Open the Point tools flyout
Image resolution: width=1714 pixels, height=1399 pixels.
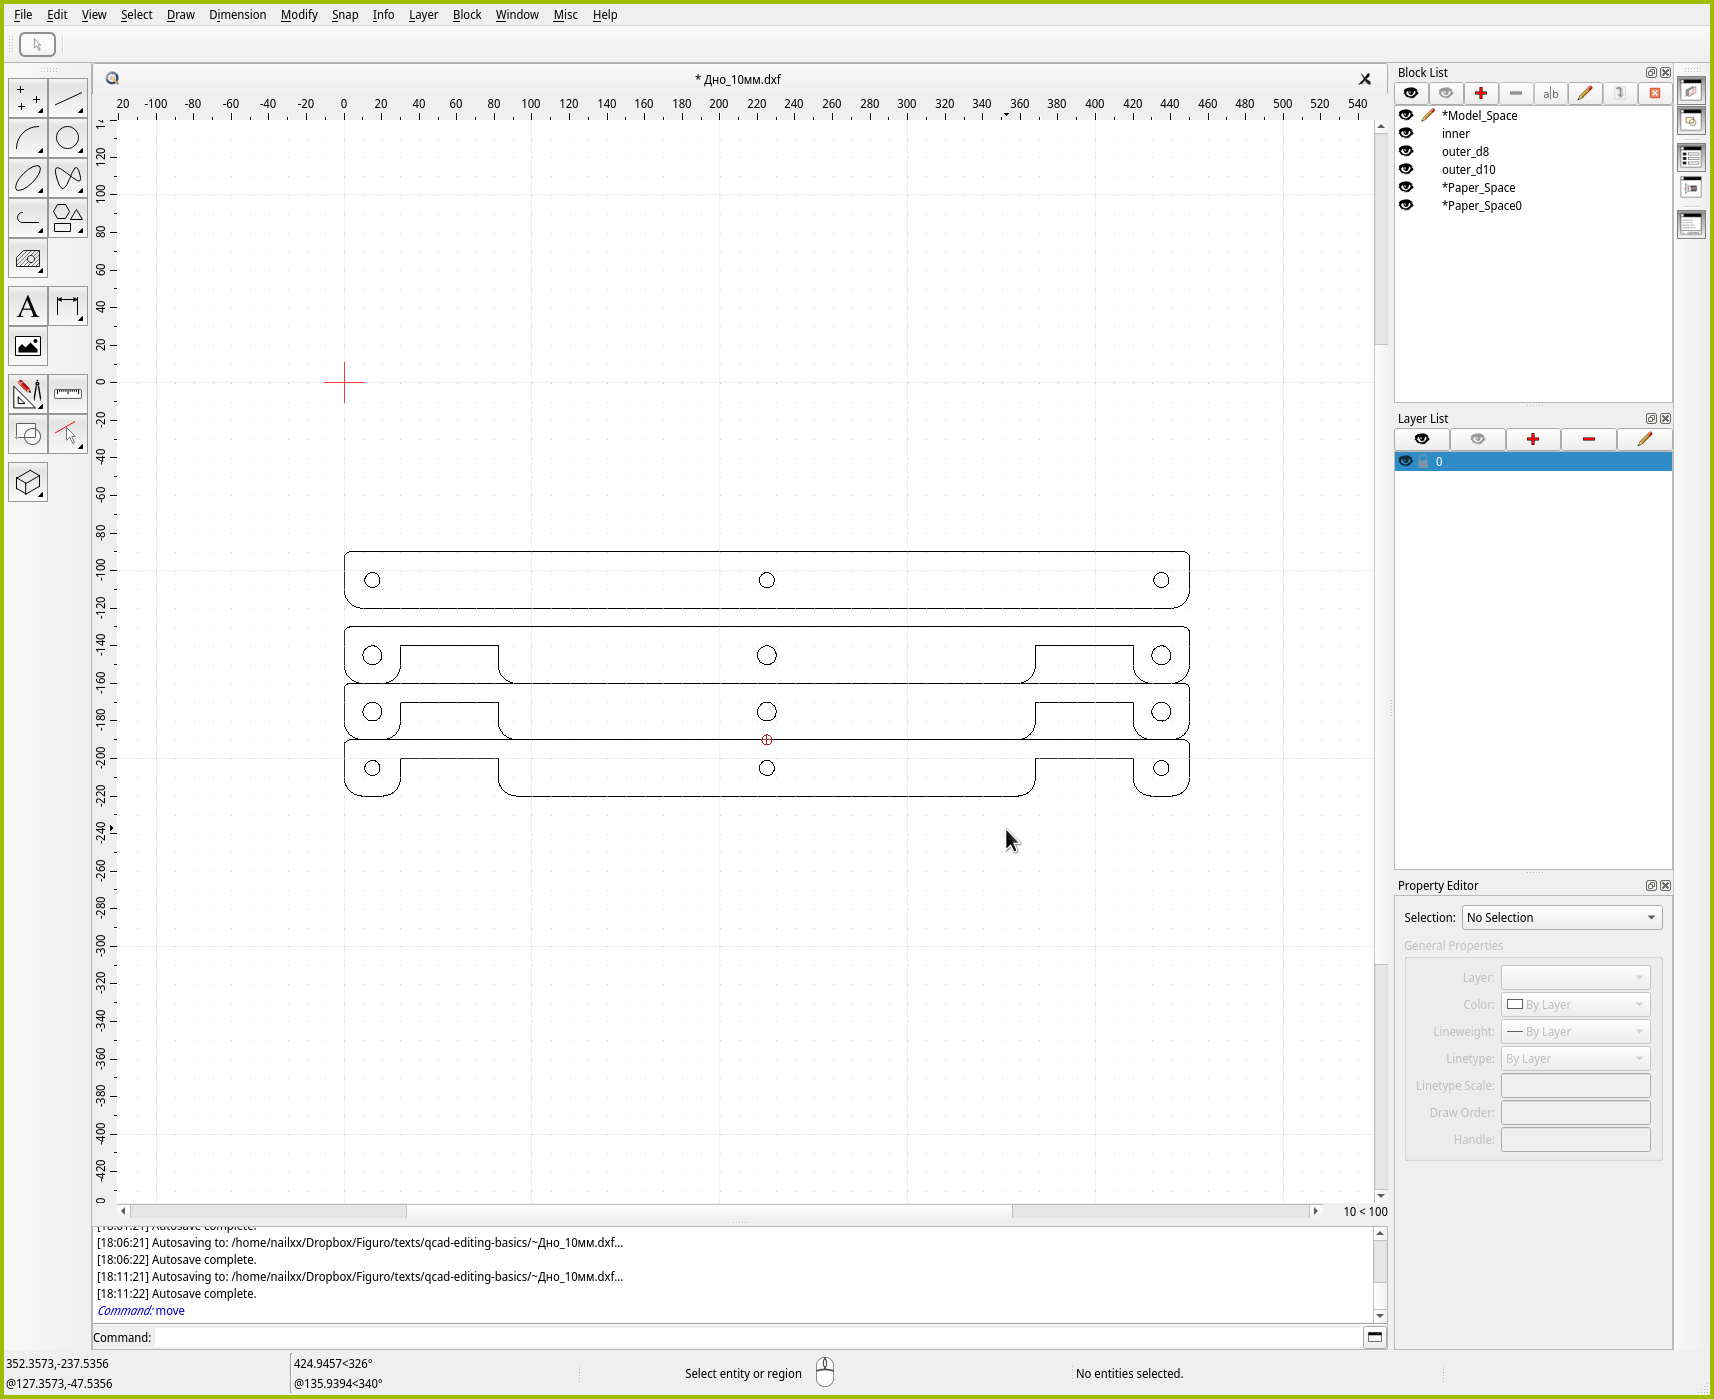28,99
